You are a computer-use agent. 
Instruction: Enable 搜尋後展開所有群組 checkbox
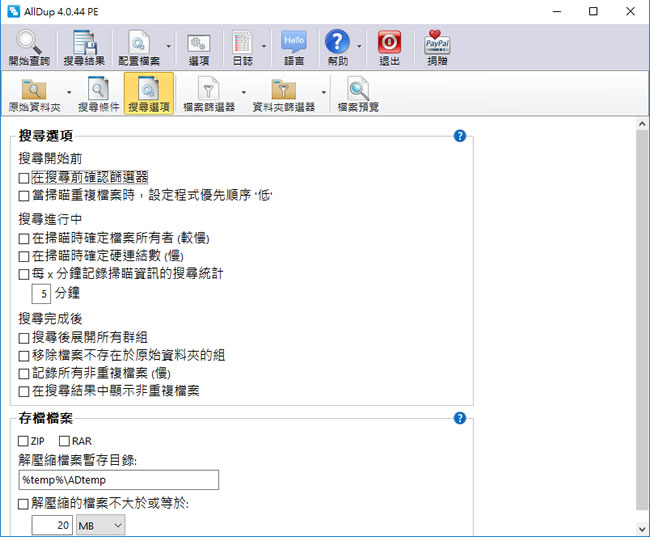(24, 338)
